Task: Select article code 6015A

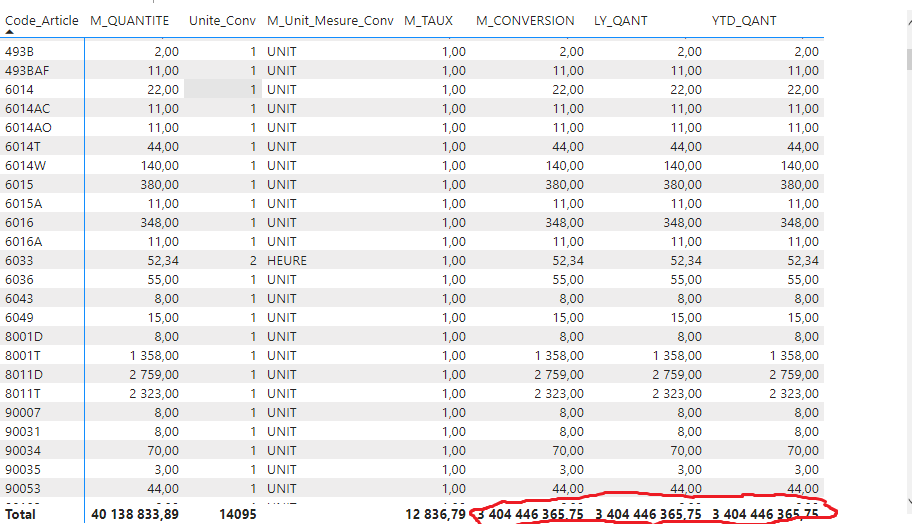Action: click(23, 204)
